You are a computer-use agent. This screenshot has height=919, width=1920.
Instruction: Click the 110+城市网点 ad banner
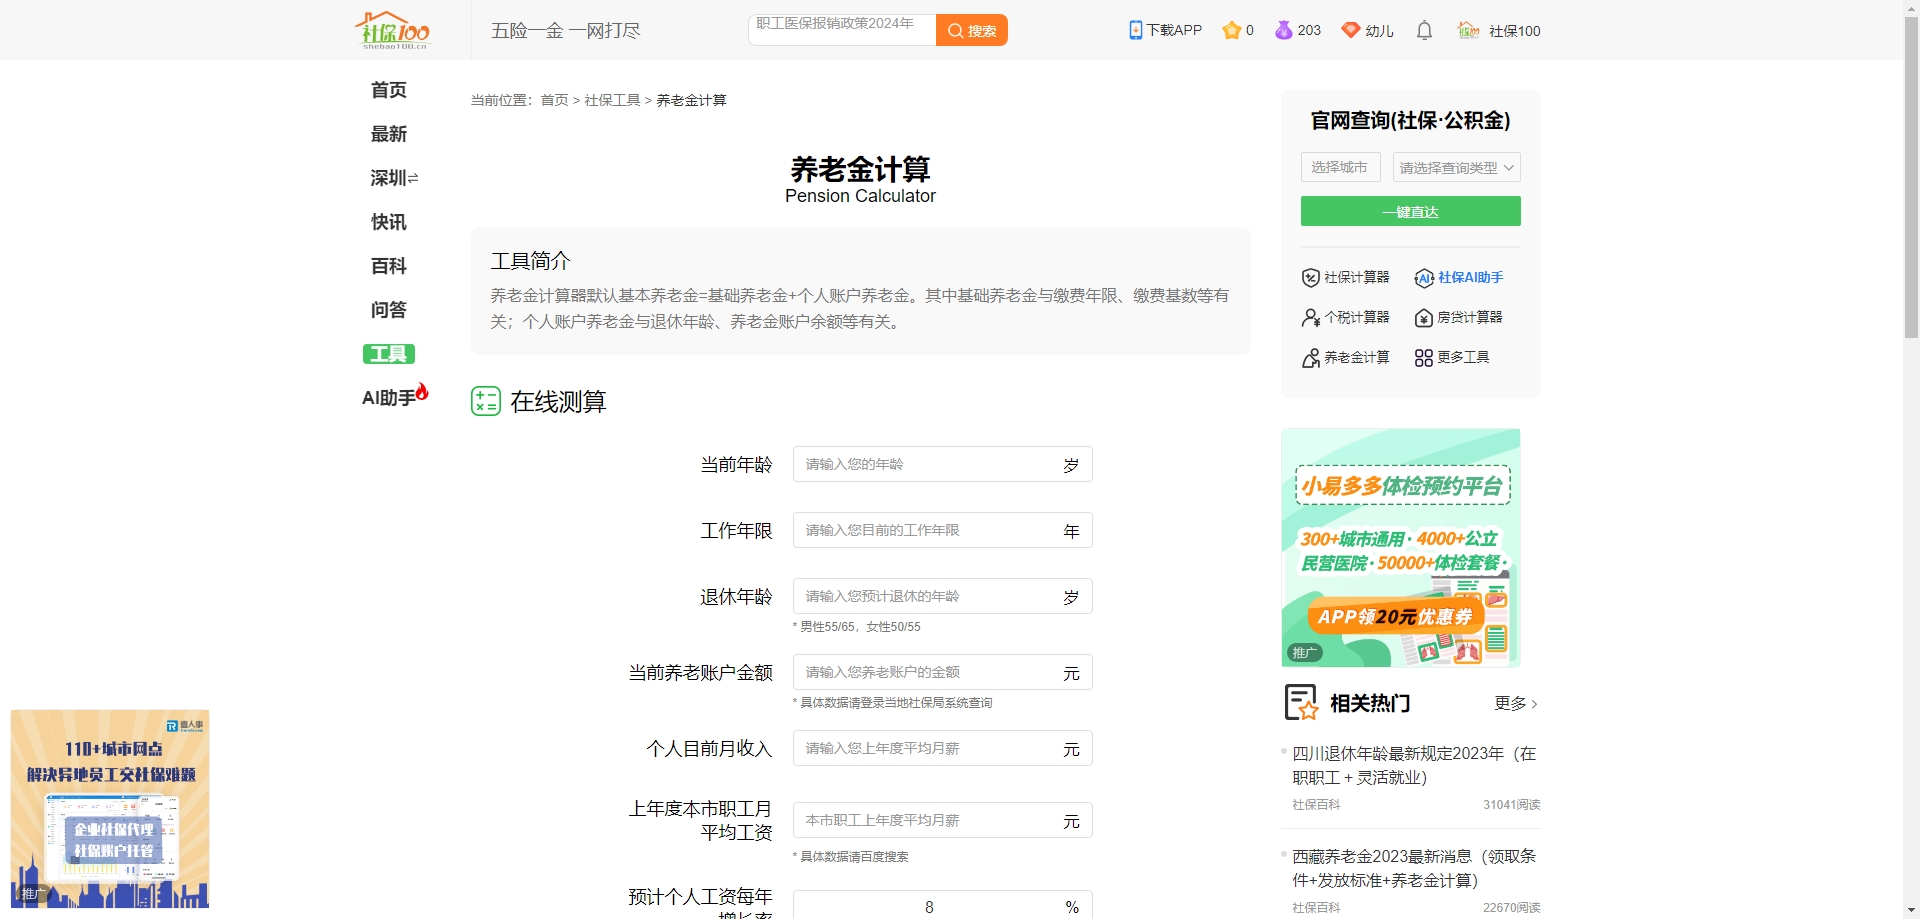[x=110, y=808]
